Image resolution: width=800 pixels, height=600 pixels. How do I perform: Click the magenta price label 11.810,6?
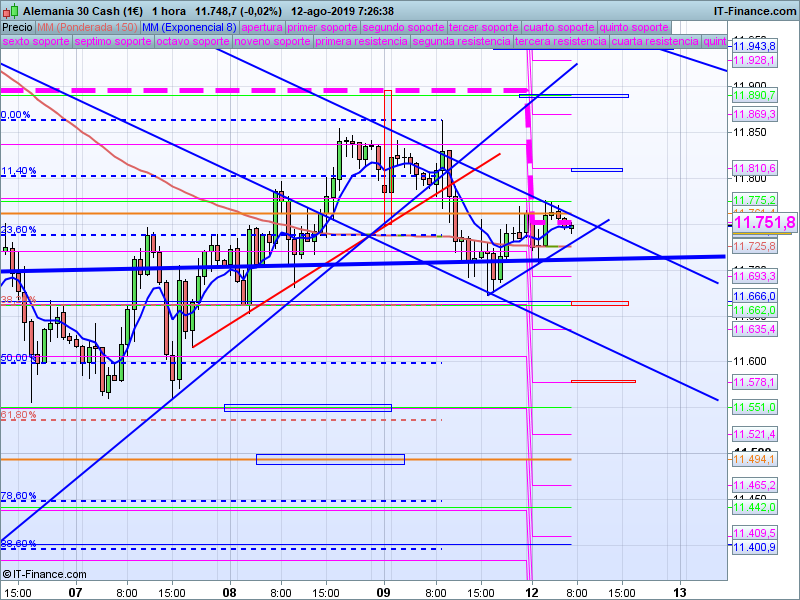755,168
